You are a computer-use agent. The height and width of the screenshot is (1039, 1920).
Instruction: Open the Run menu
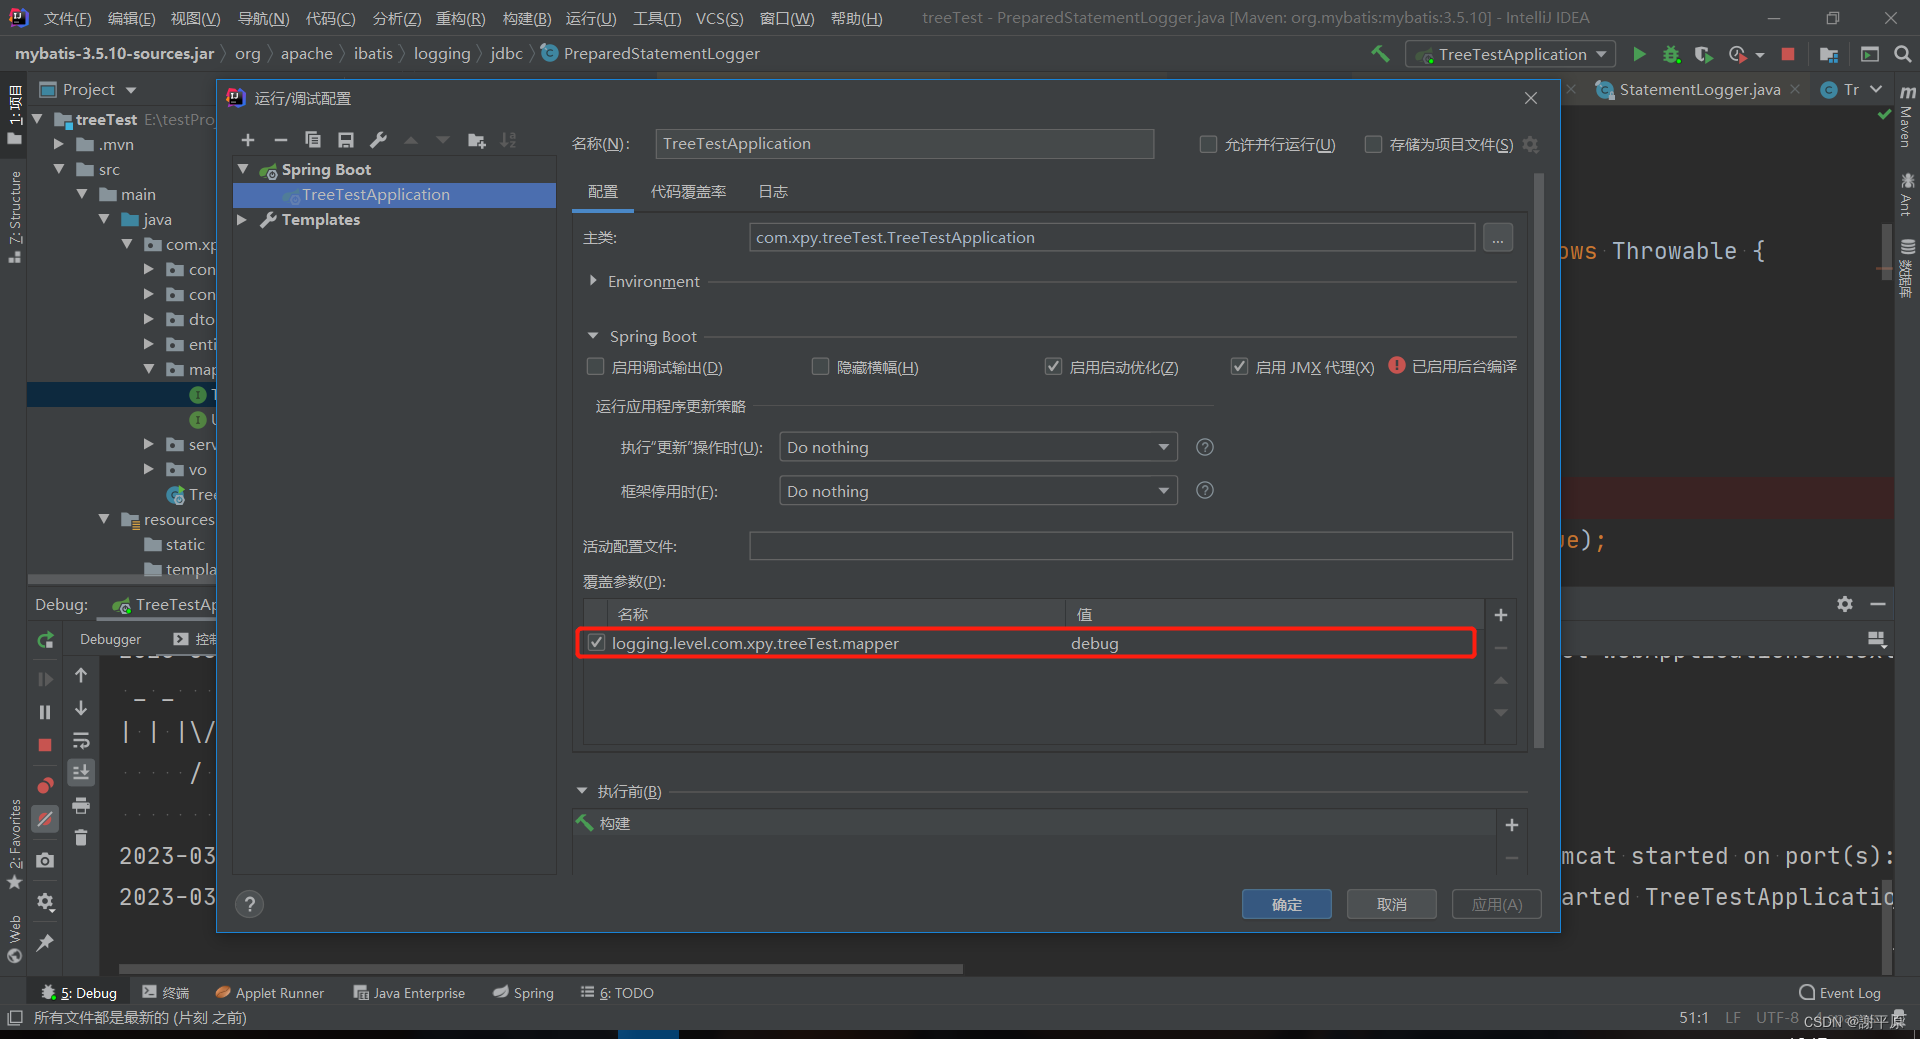pyautogui.click(x=590, y=18)
